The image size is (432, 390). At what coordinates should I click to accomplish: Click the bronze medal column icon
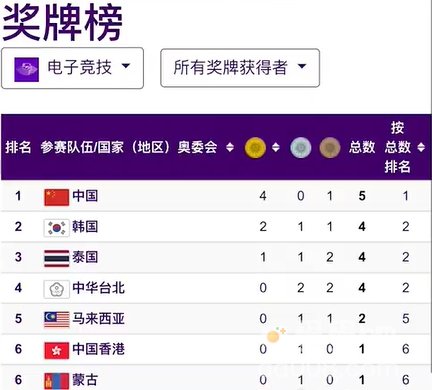coord(330,147)
